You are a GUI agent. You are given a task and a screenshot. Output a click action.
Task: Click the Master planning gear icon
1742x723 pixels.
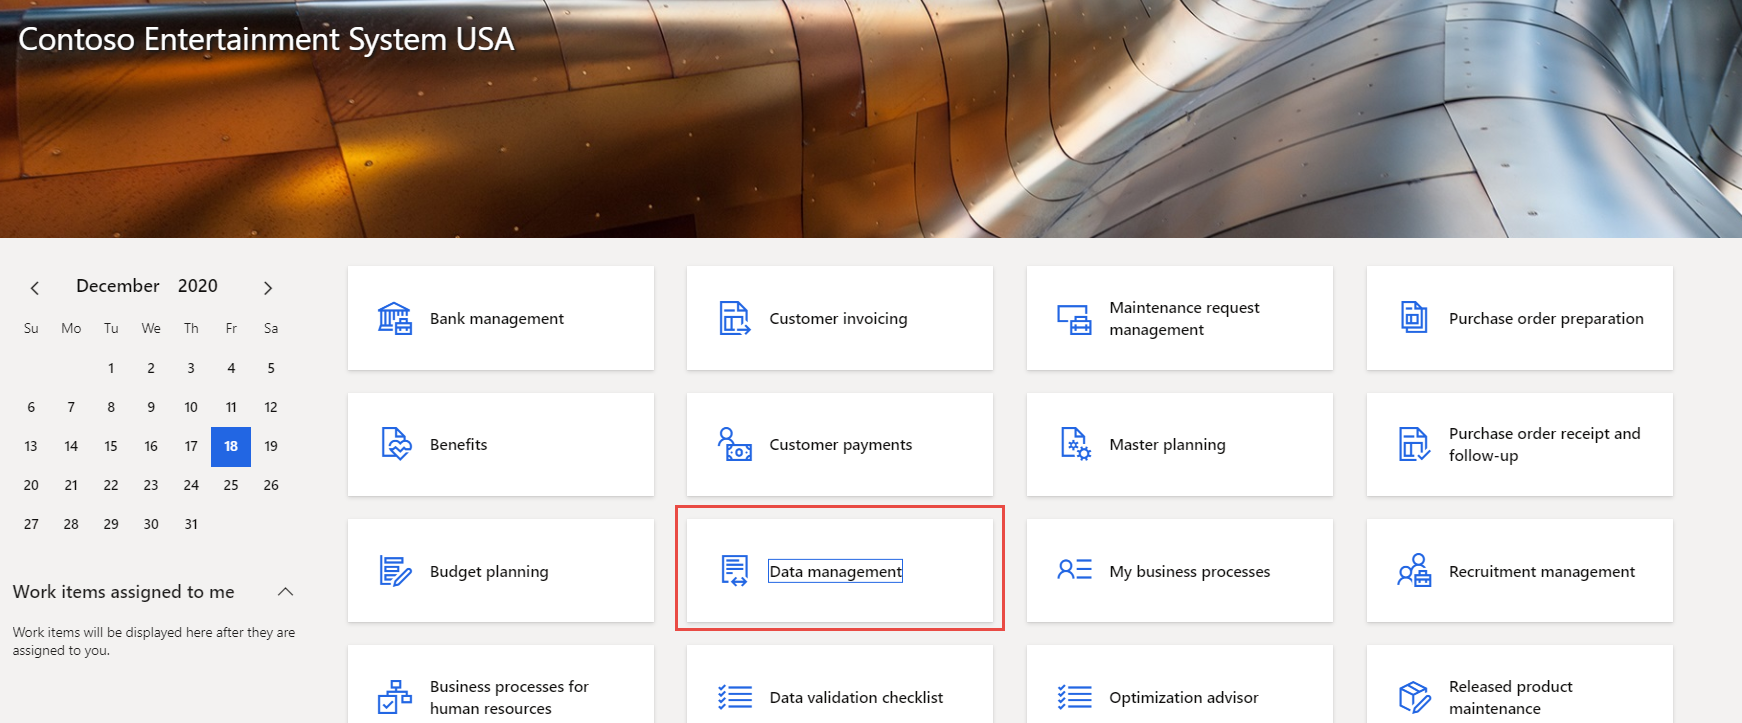1074,444
